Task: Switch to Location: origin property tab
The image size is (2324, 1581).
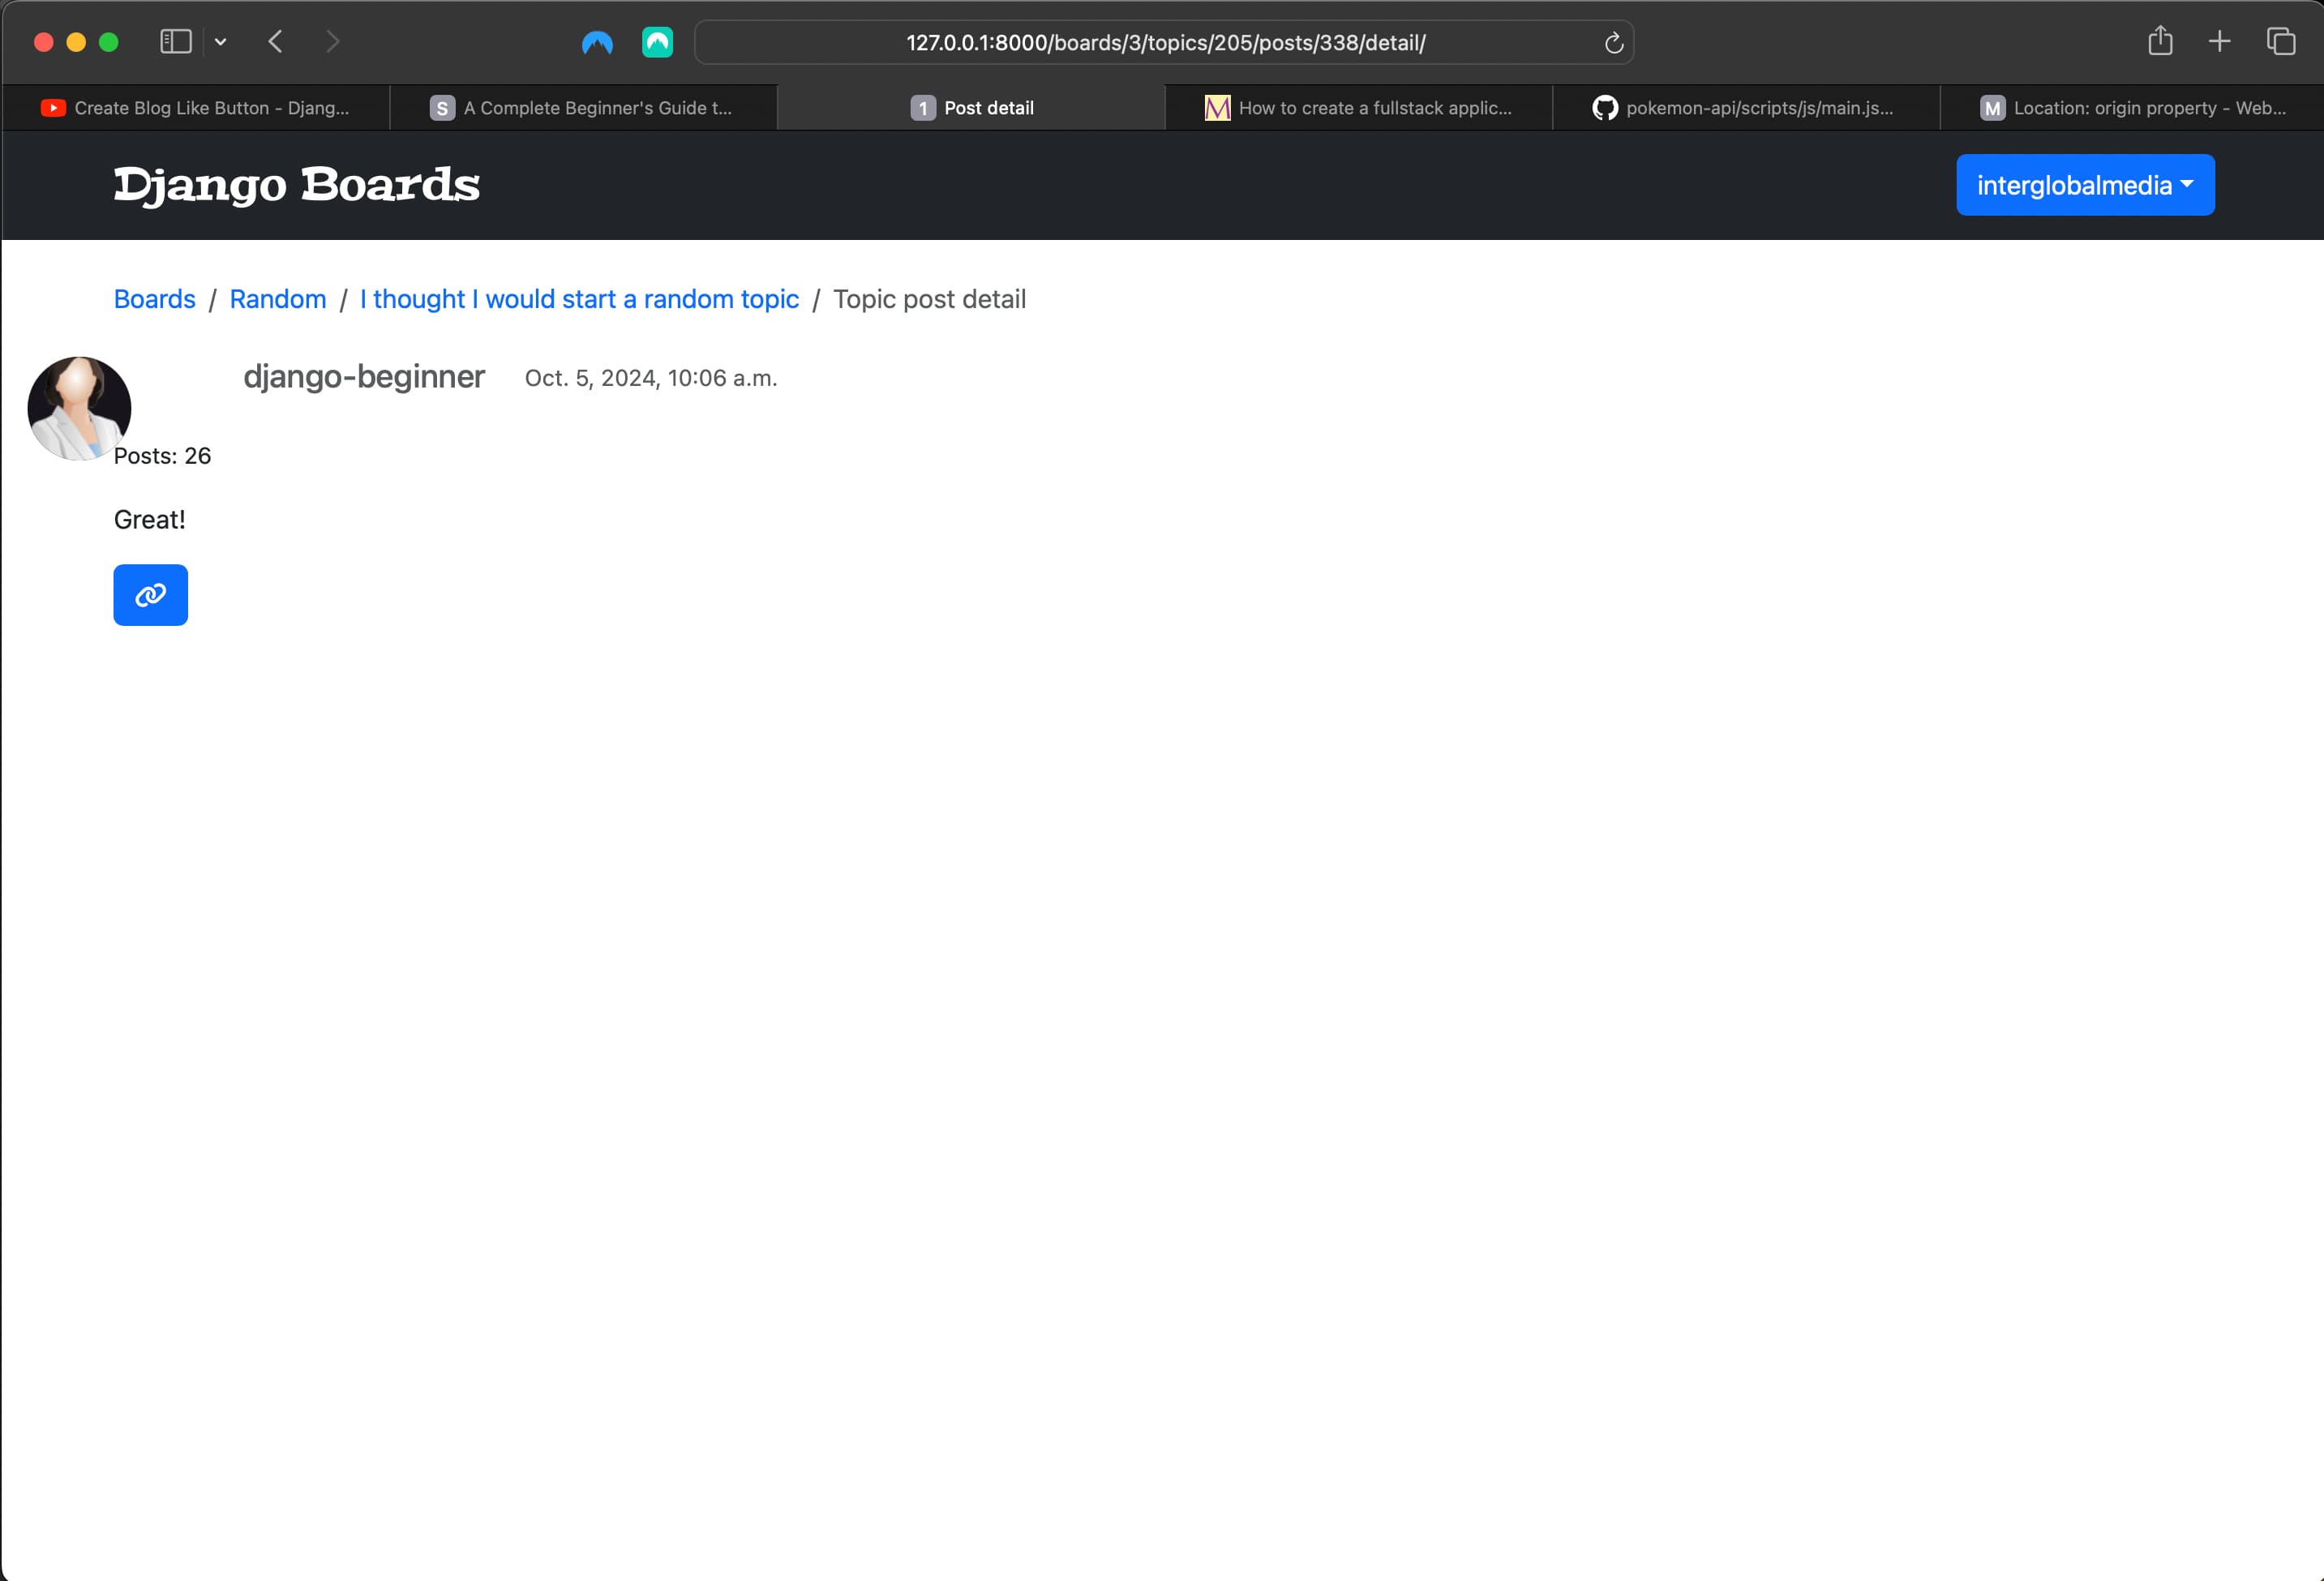Action: (2132, 108)
